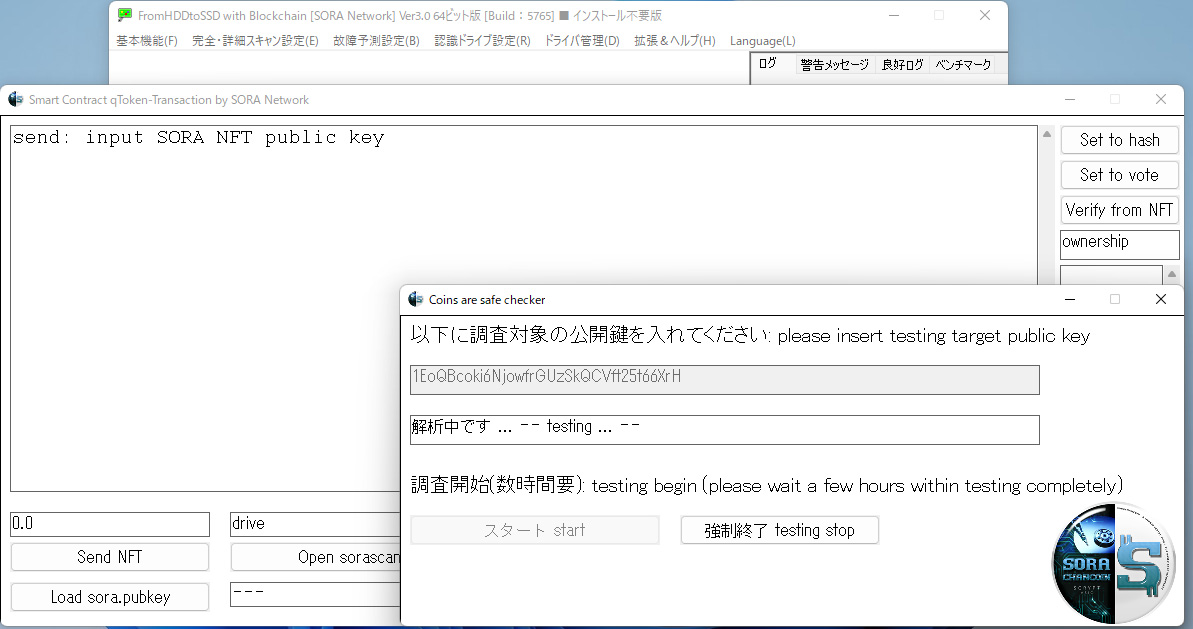The width and height of the screenshot is (1193, 629).
Task: Open the ドライバ管理(D) menu
Action: (582, 40)
